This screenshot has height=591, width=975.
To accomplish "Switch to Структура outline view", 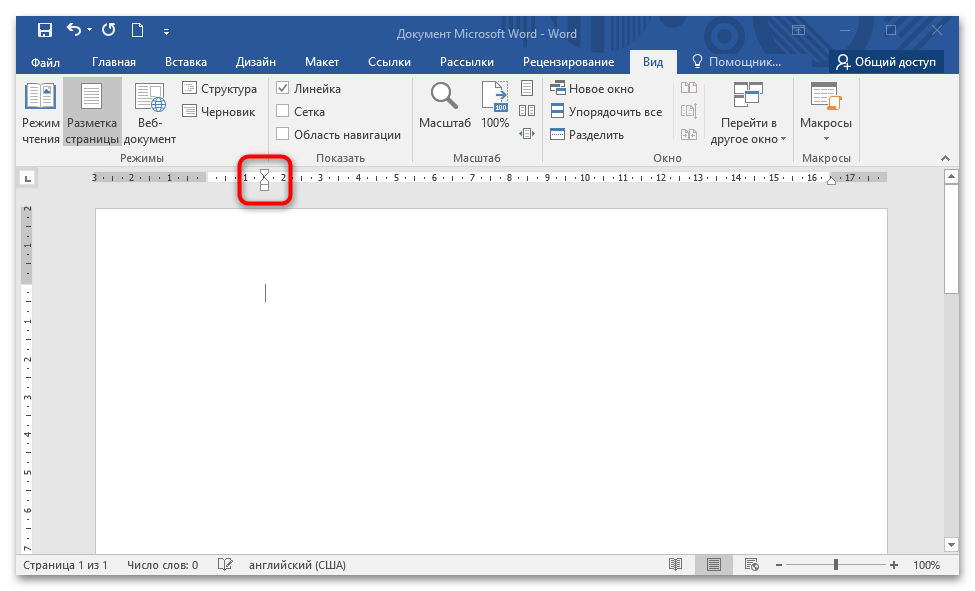I will coord(219,88).
